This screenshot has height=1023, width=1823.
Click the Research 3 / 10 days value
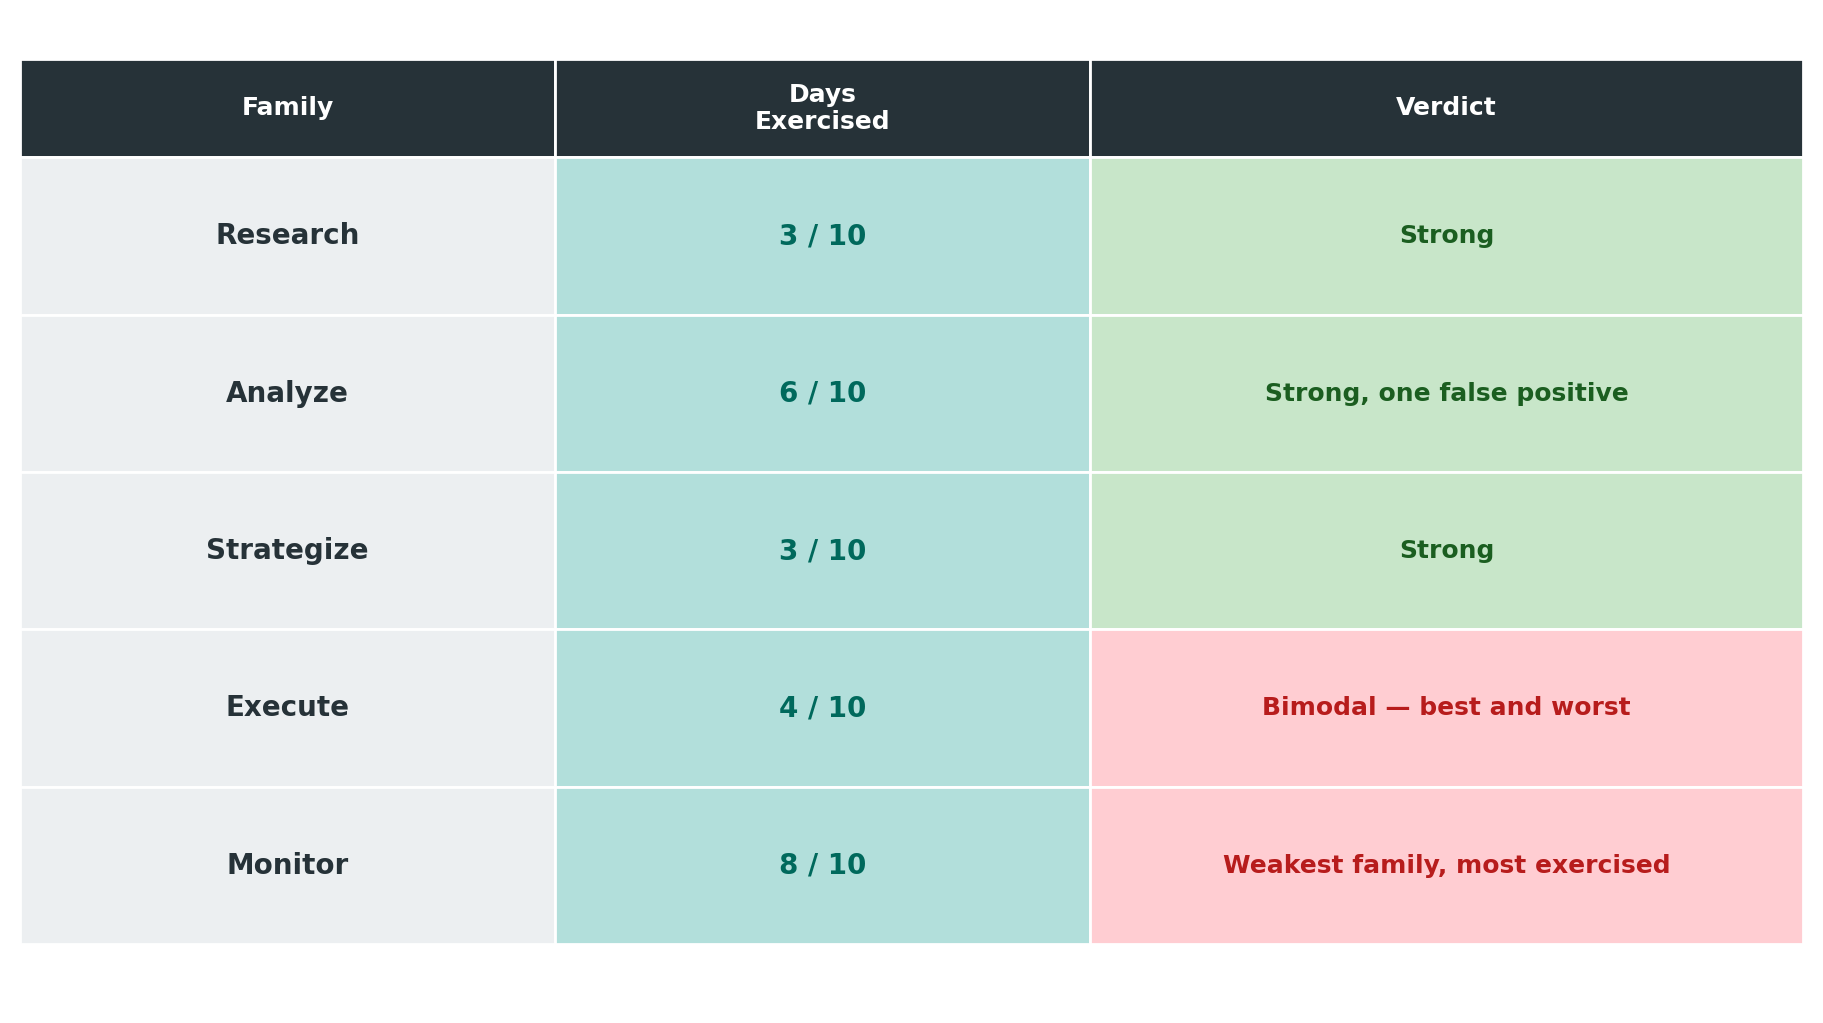pyautogui.click(x=822, y=236)
